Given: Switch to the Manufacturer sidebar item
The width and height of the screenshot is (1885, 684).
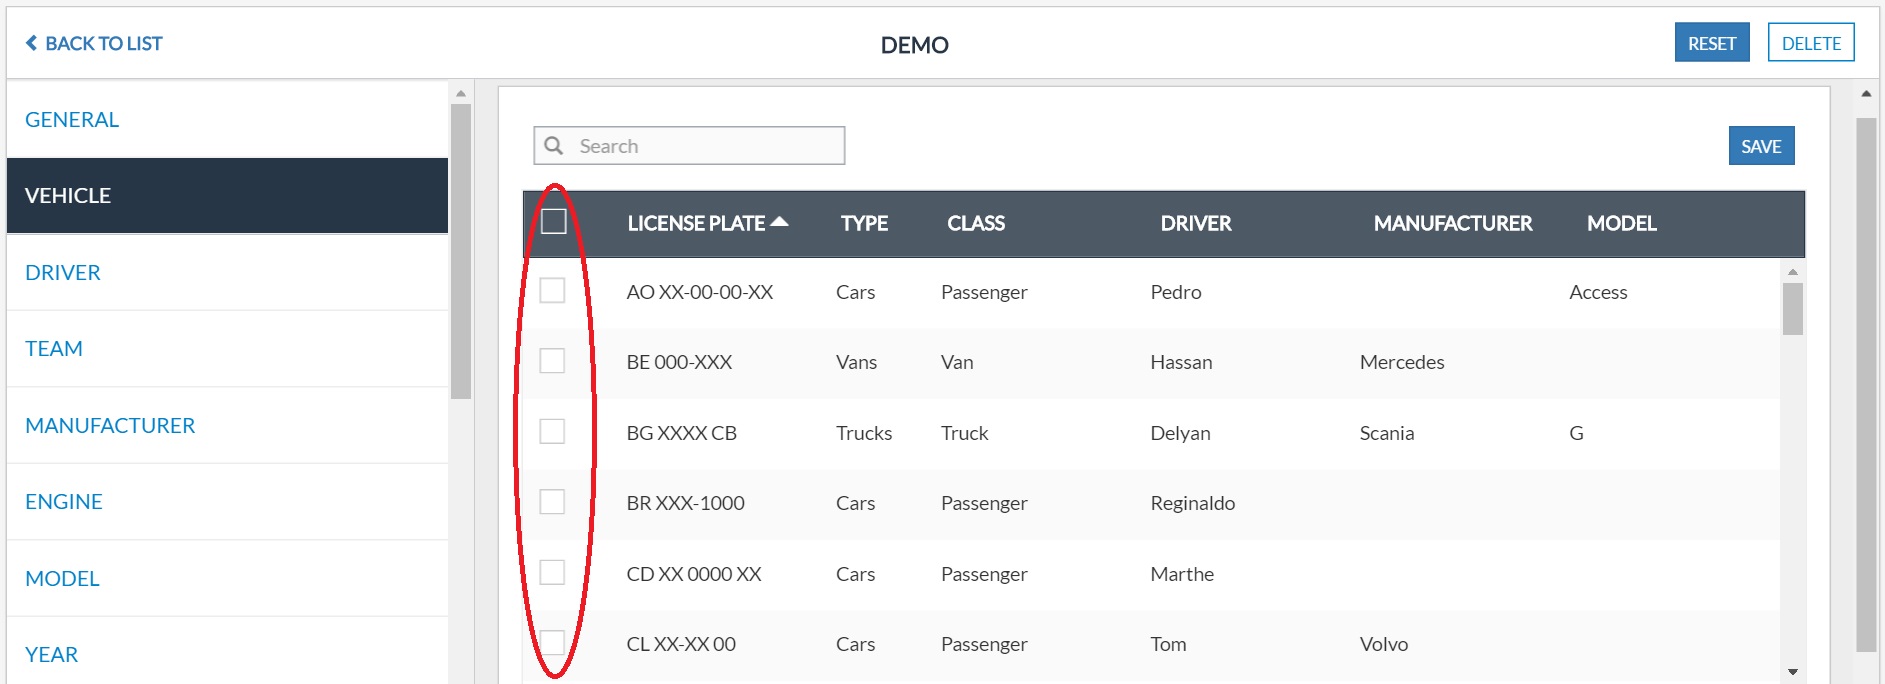Looking at the screenshot, I should point(110,426).
